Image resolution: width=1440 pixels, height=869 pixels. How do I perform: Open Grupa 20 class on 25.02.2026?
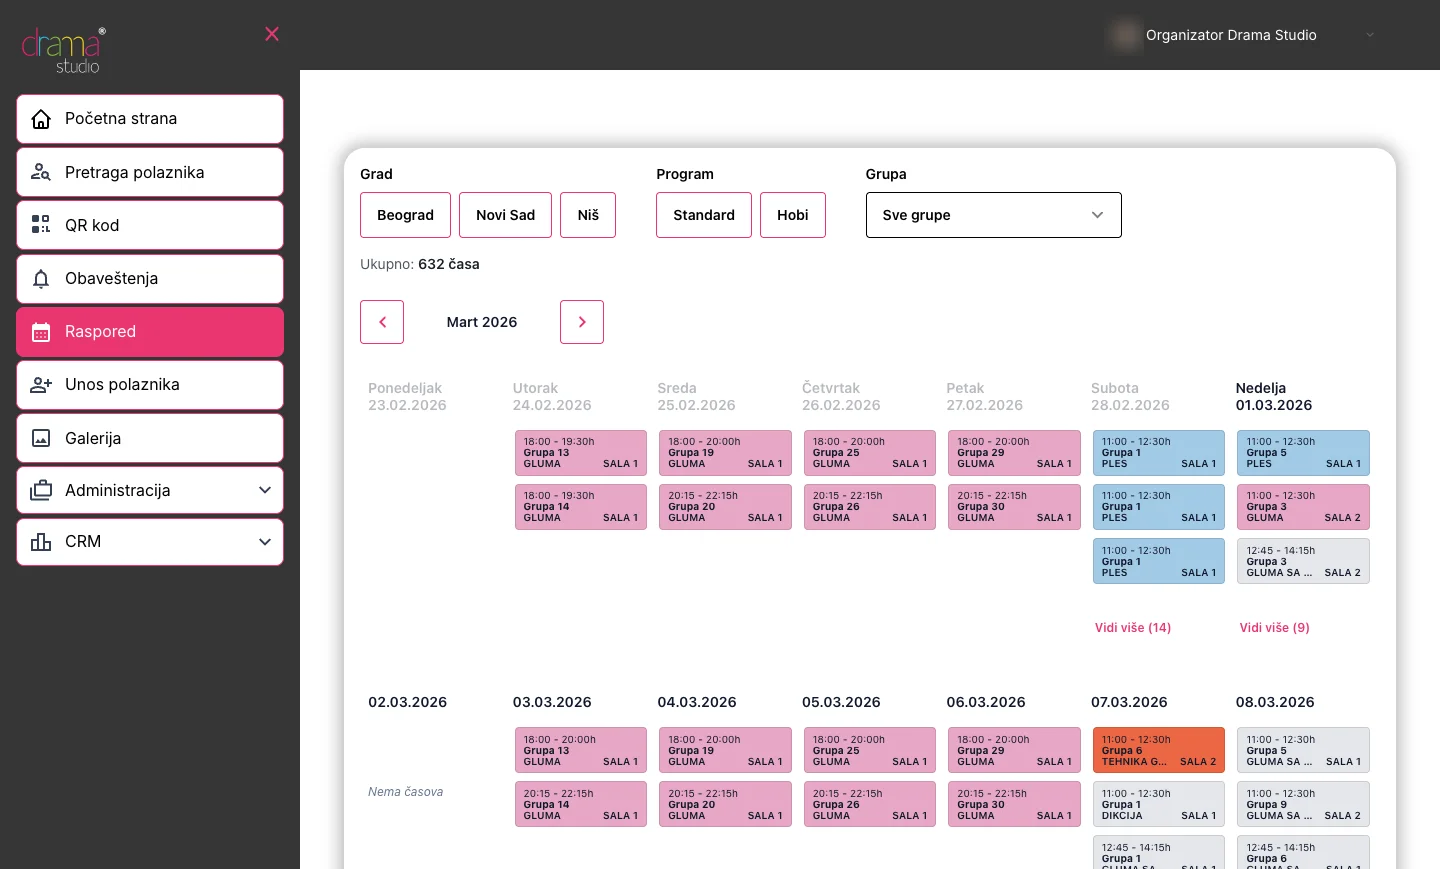726,507
